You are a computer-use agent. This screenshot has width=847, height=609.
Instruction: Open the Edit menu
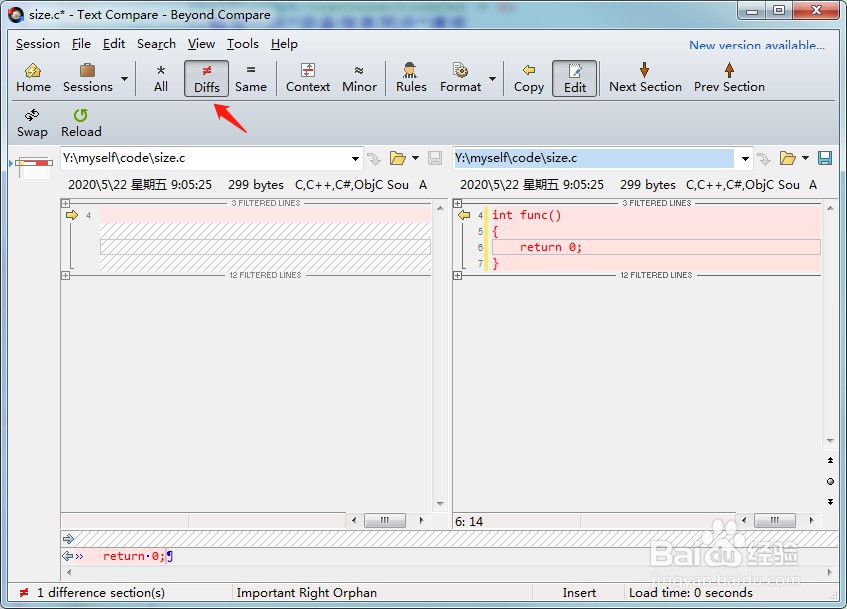(114, 44)
